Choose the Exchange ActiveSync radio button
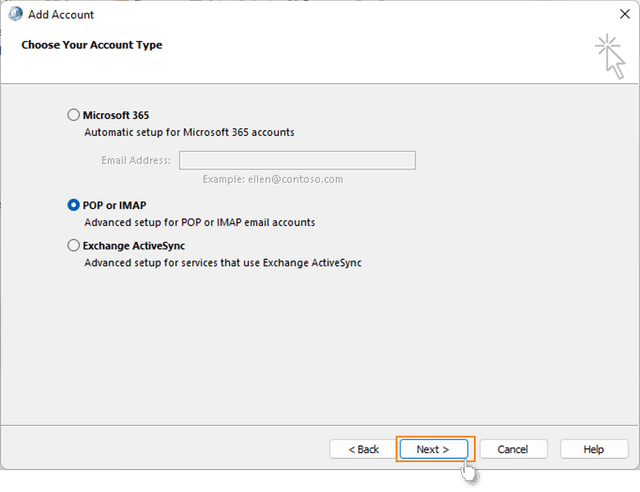 [73, 245]
